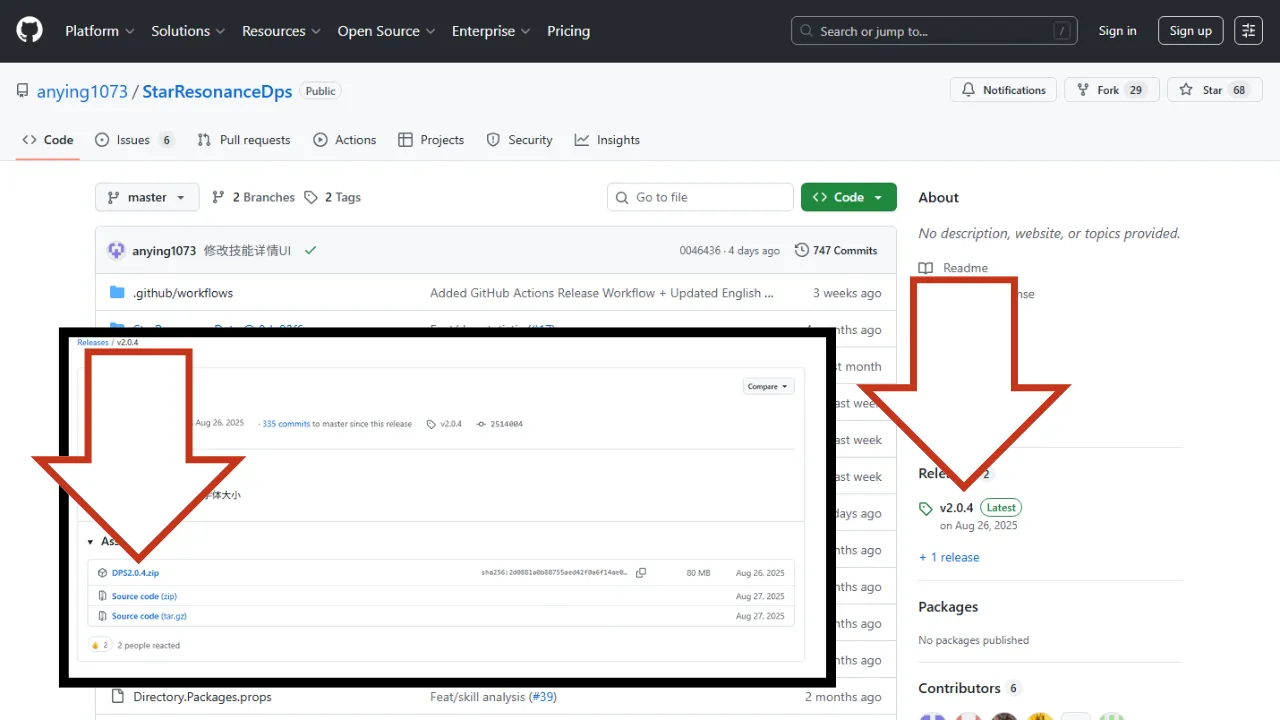Open the .github/workflows folder
Viewport: 1280px width, 720px height.
(183, 293)
